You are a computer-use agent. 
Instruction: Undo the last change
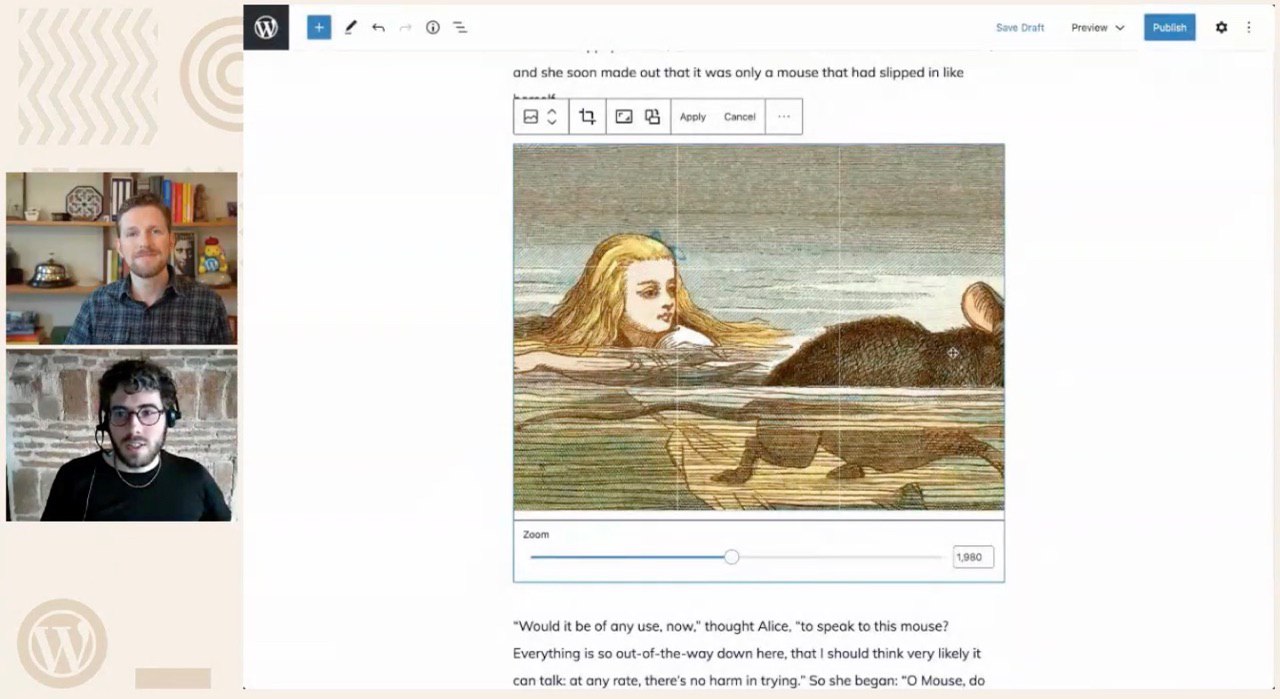(378, 28)
